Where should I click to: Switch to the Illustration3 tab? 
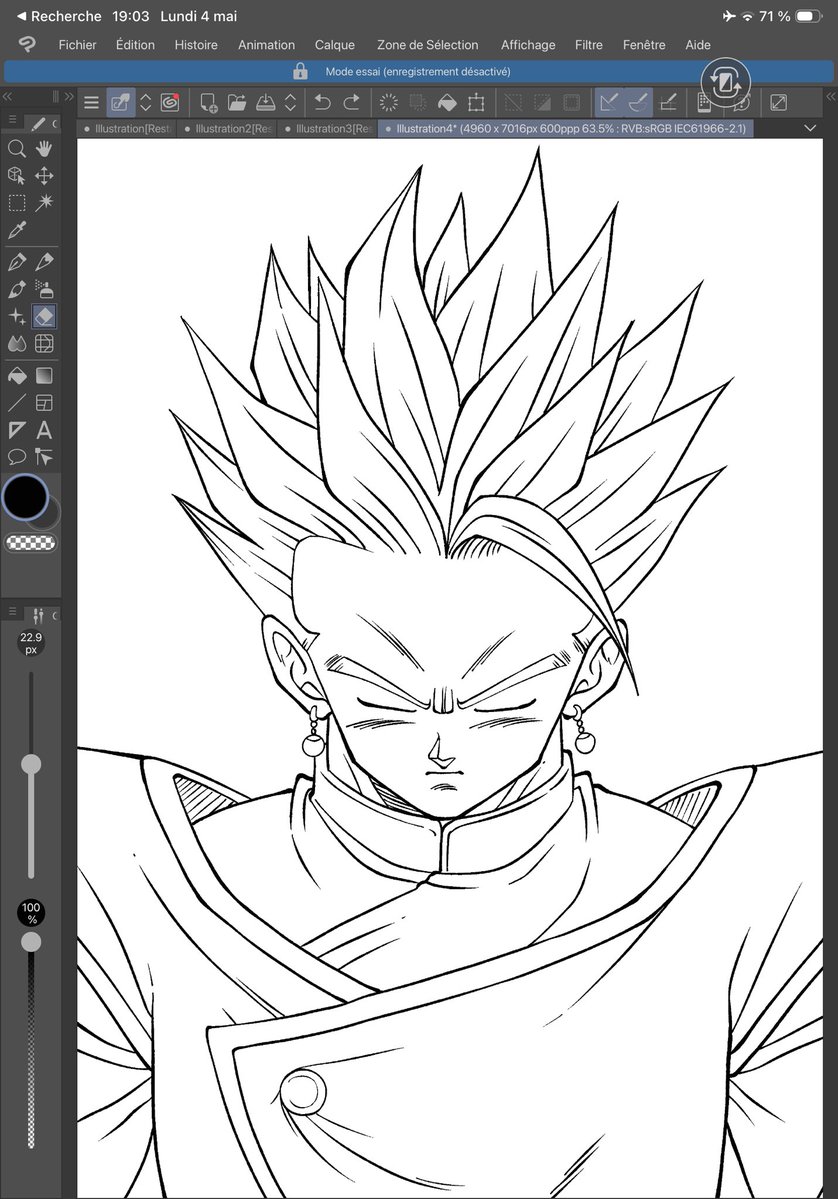[328, 128]
